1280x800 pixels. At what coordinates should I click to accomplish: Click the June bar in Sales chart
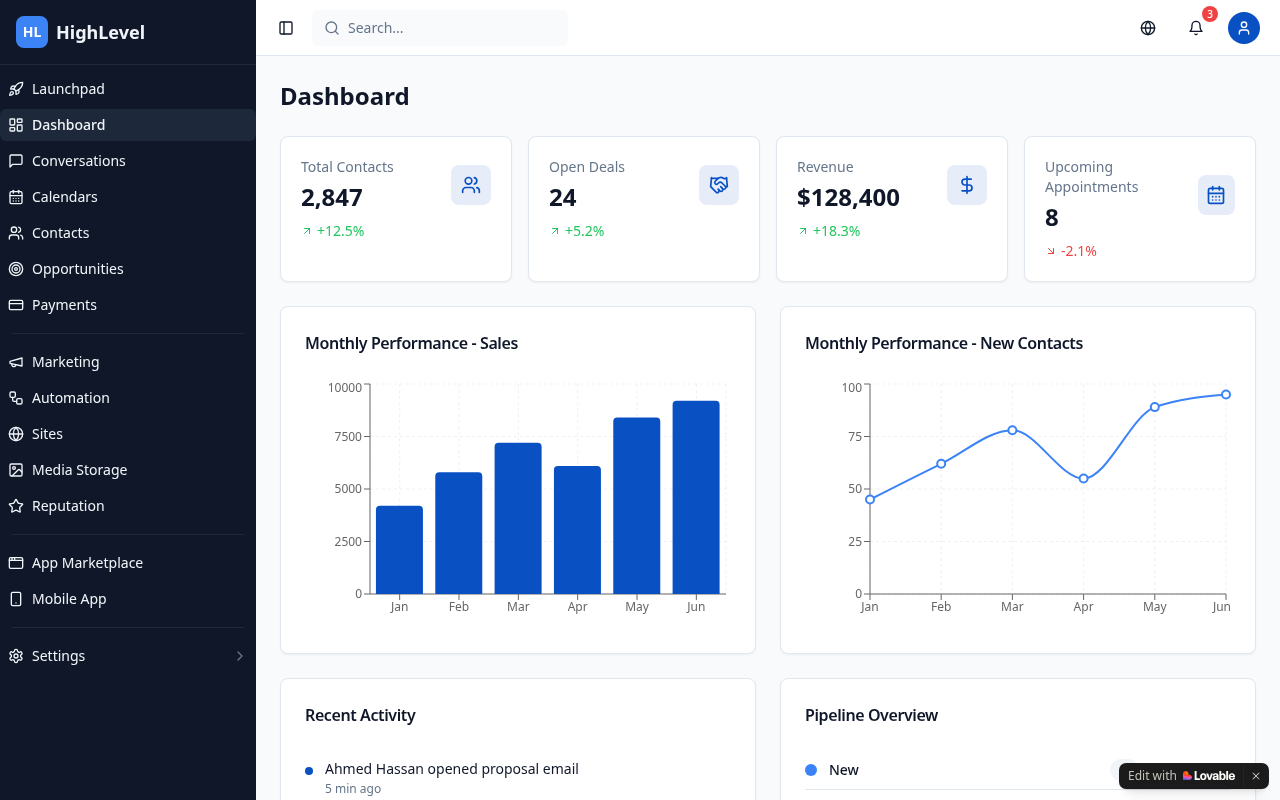pyautogui.click(x=696, y=497)
